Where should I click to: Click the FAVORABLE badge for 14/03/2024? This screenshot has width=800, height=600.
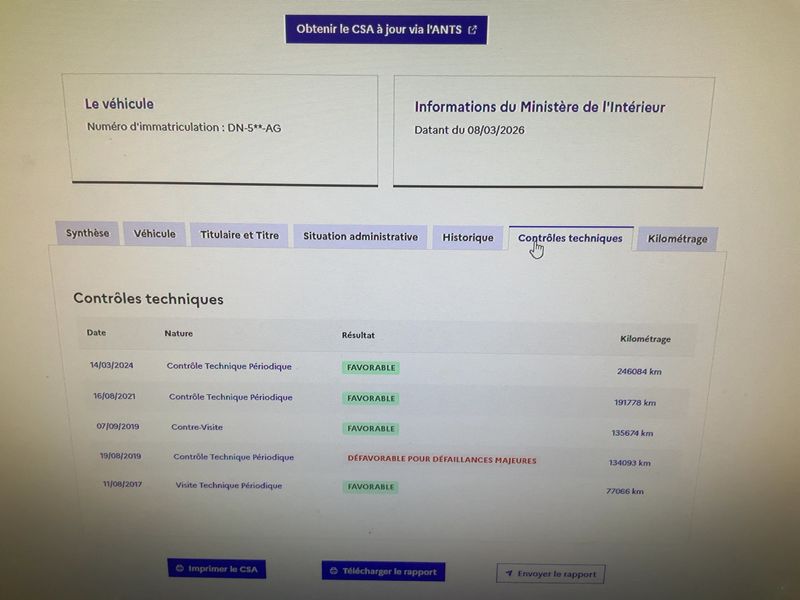[x=371, y=368]
